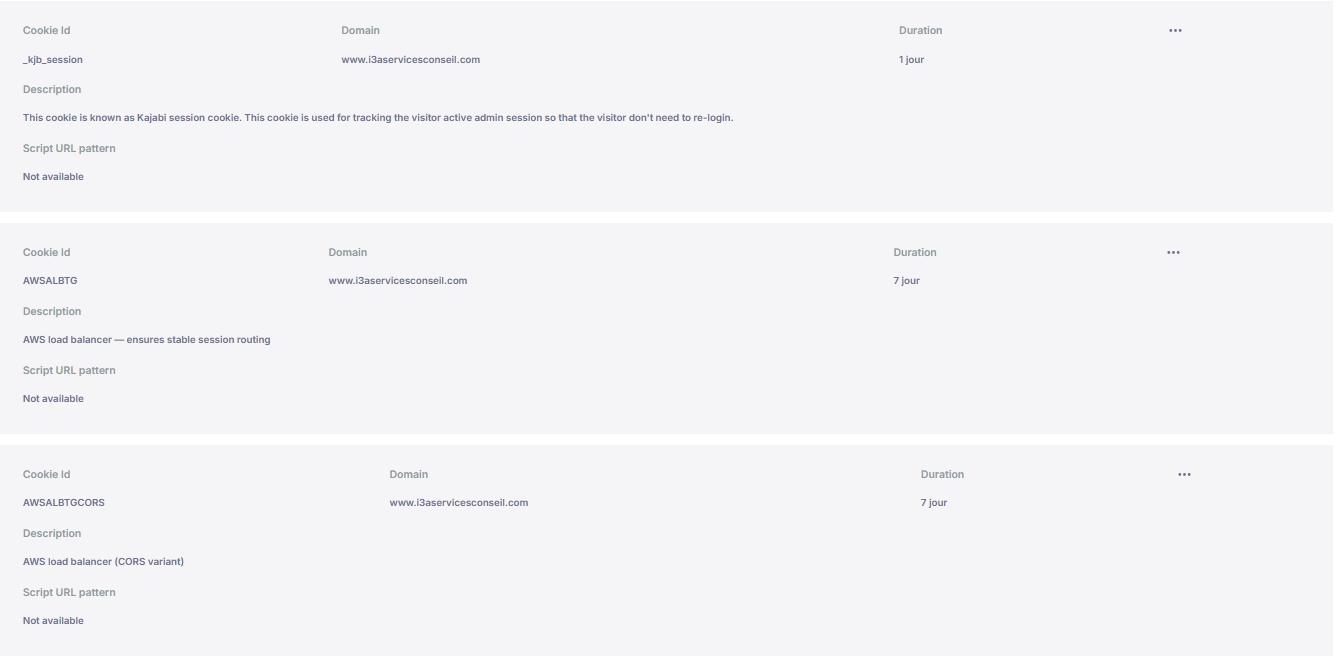Click the AWSALBTGCORS cookie ID

click(x=64, y=503)
